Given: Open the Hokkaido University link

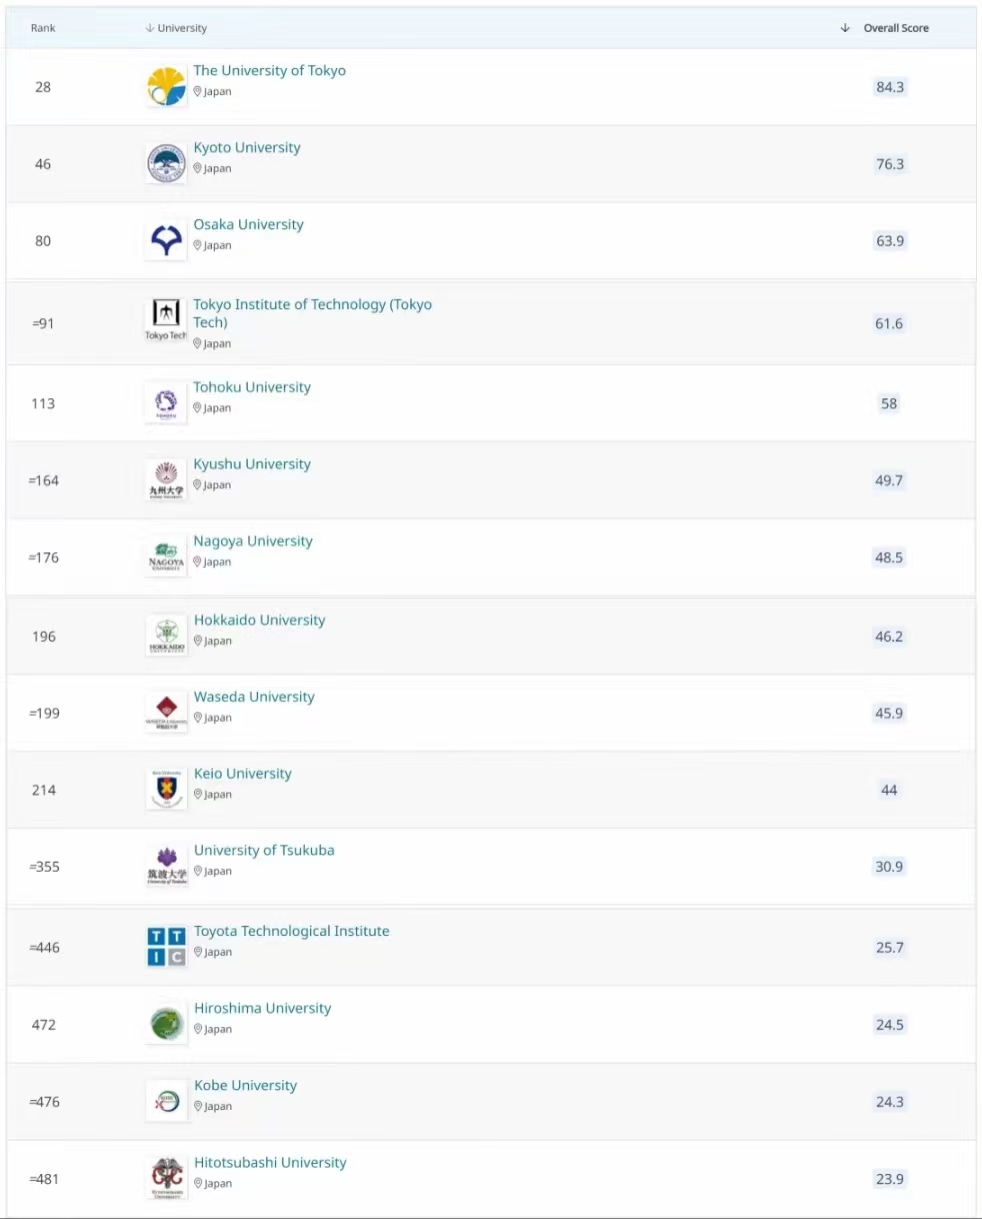Looking at the screenshot, I should point(259,620).
